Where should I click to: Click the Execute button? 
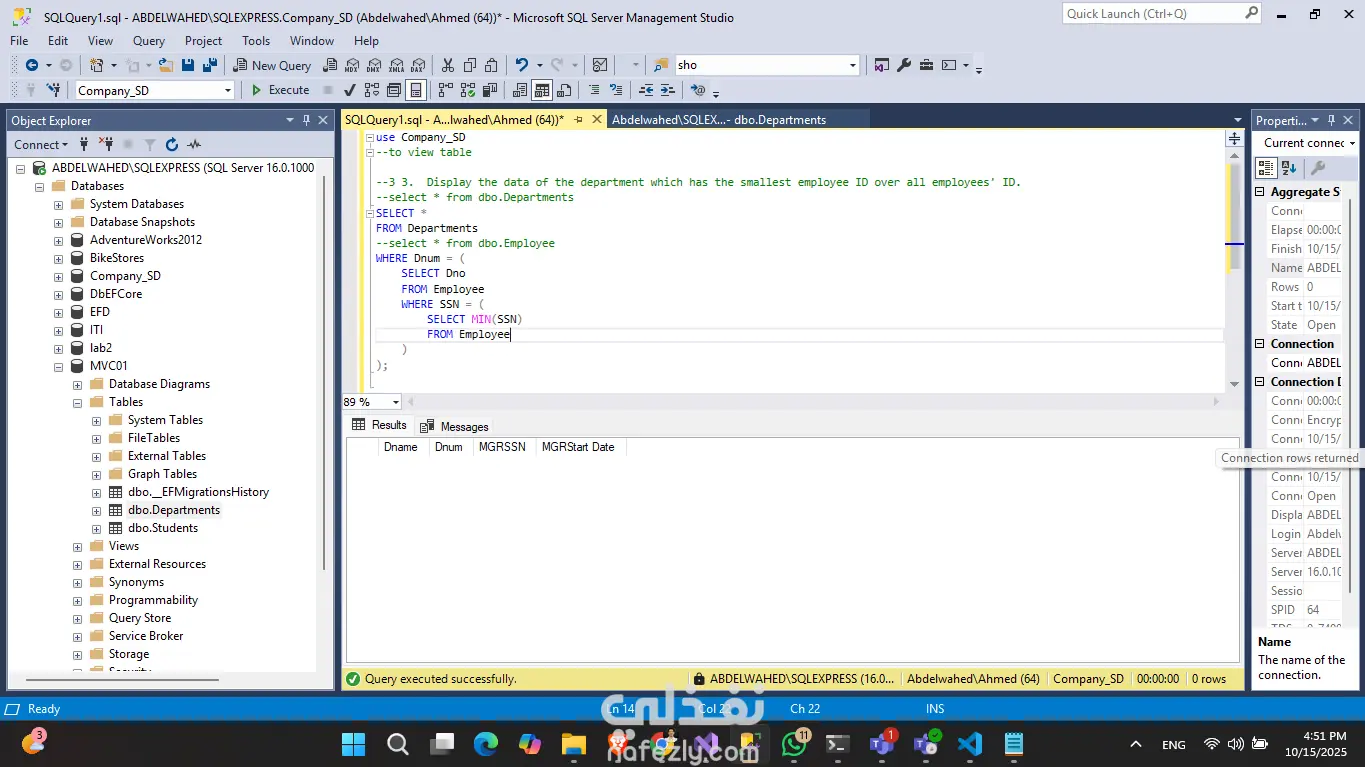pos(280,90)
